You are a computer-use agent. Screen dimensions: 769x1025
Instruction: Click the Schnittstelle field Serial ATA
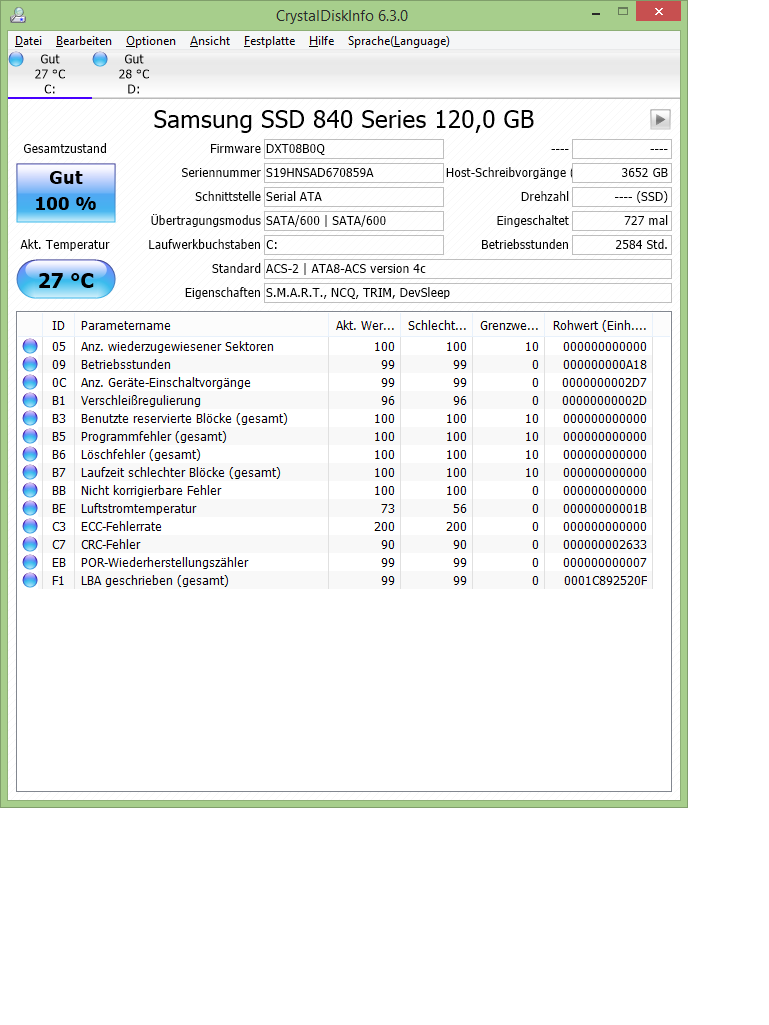(x=354, y=197)
